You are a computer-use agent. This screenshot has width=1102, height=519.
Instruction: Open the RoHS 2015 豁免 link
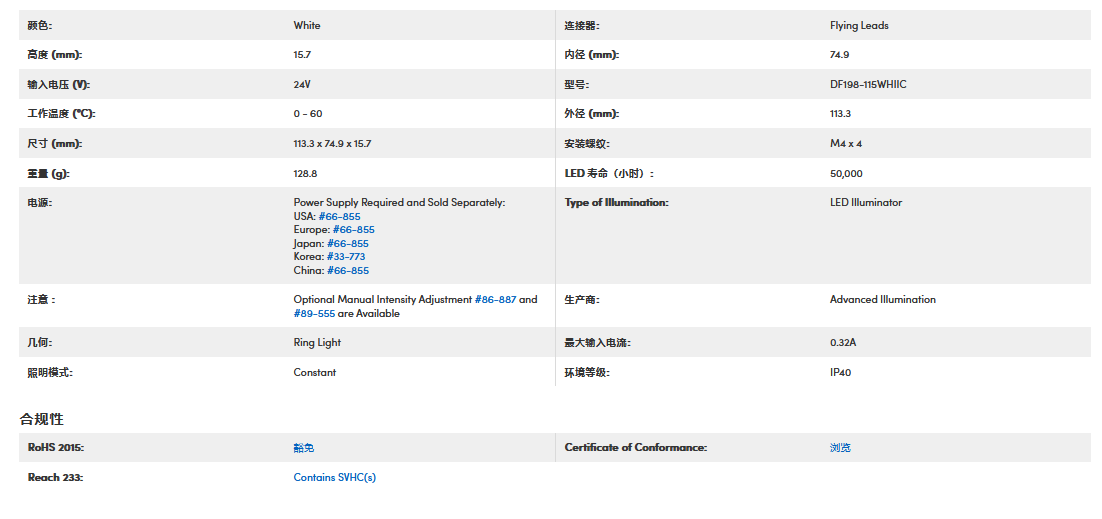[x=303, y=448]
